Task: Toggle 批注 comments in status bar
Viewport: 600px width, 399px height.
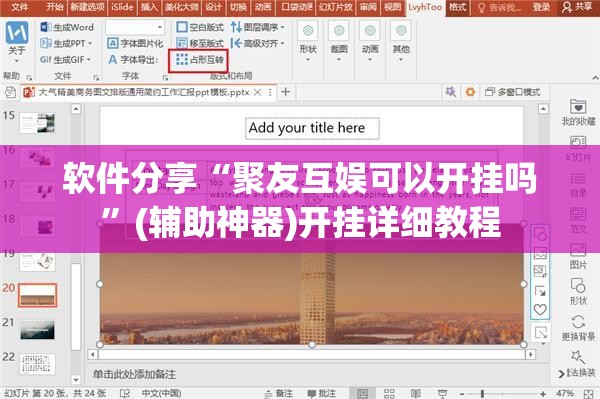Action: 322,393
